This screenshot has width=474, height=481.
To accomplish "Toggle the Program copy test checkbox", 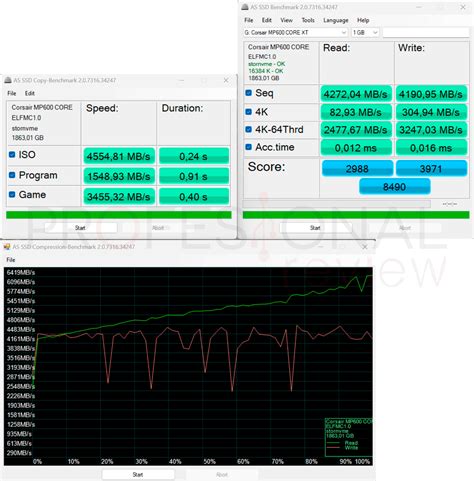I will (12, 175).
